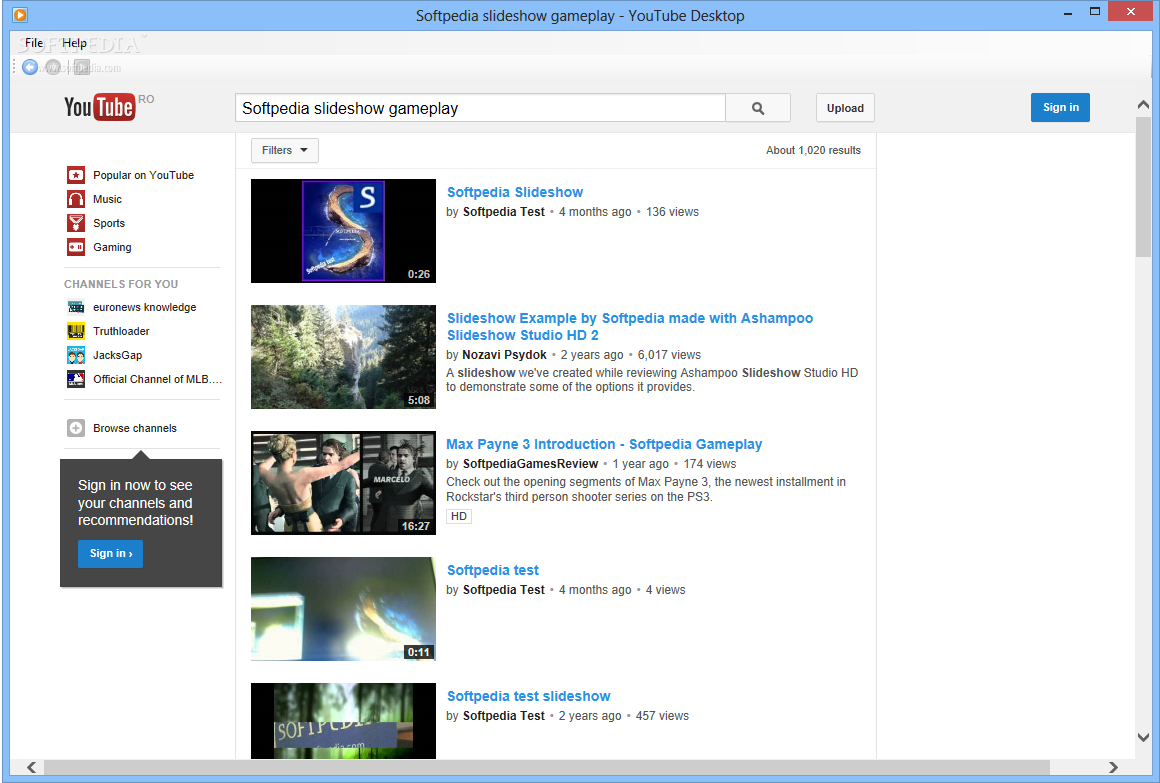Image resolution: width=1160 pixels, height=783 pixels.
Task: Click the HD badge under Max Payne video
Action: point(459,516)
